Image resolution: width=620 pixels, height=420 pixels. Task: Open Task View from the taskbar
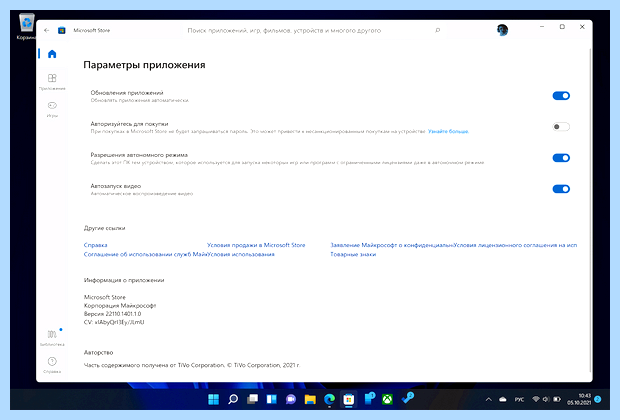252,399
